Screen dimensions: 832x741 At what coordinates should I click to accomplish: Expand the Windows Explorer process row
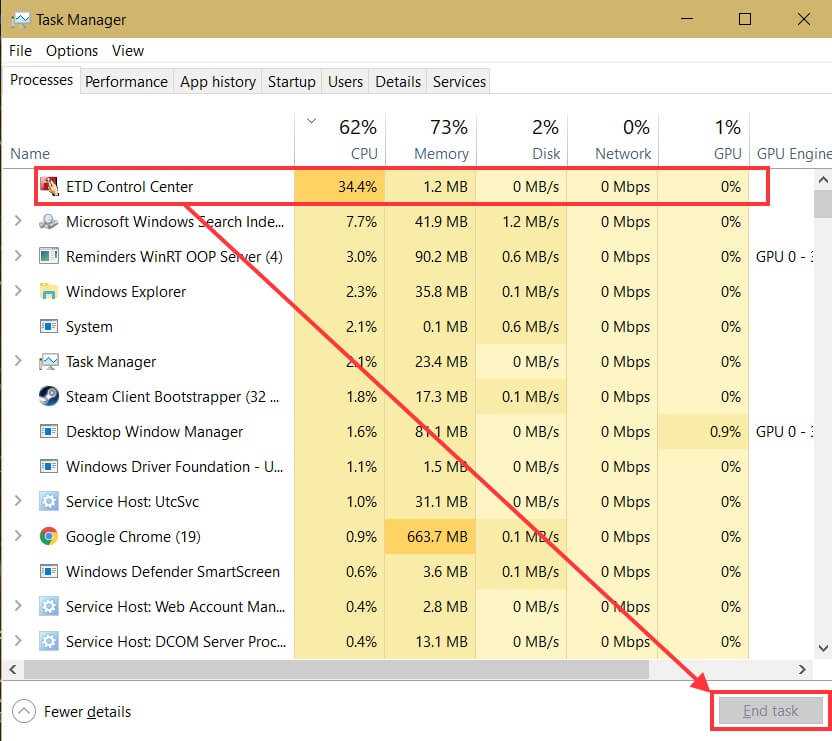pyautogui.click(x=18, y=292)
